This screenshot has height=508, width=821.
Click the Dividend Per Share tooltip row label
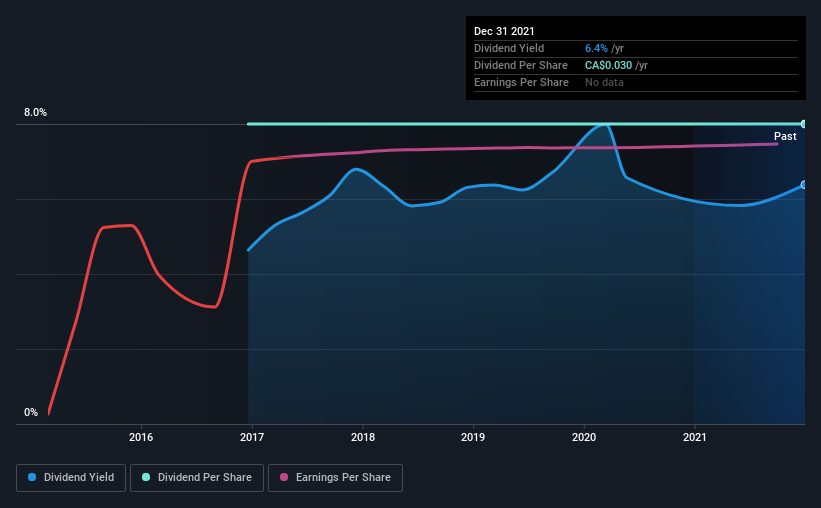pos(520,65)
